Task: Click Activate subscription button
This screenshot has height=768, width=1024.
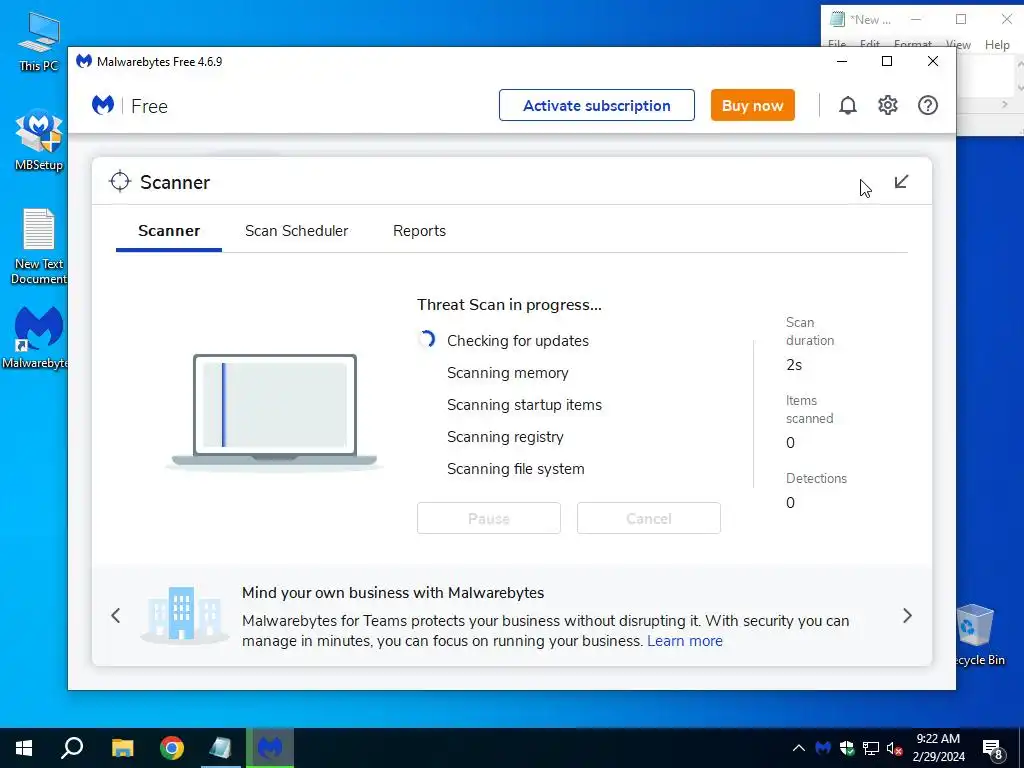Action: click(x=596, y=105)
